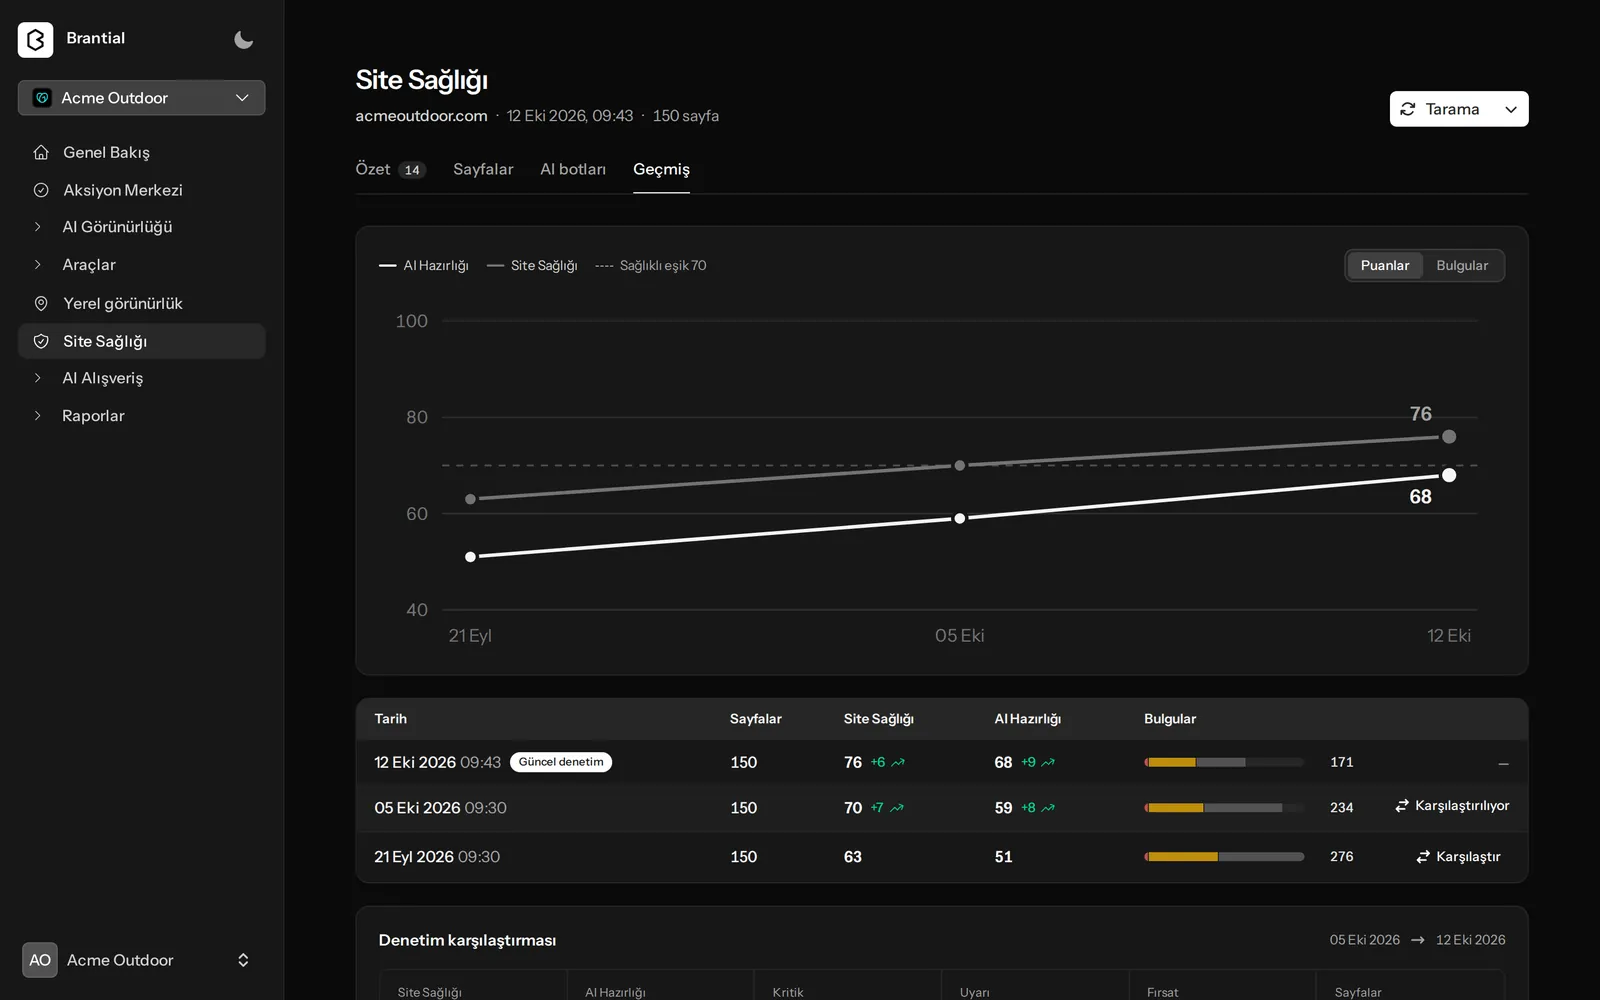1600x1000 pixels.
Task: Select the Geçmiş tab
Action: [x=661, y=169]
